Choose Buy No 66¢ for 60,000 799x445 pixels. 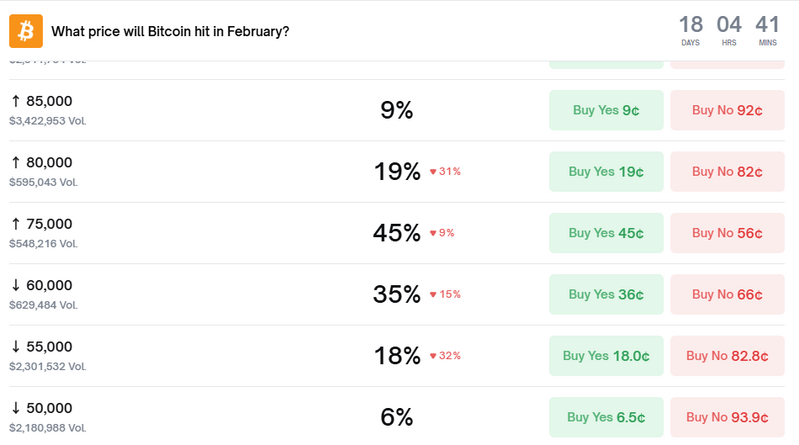click(727, 294)
